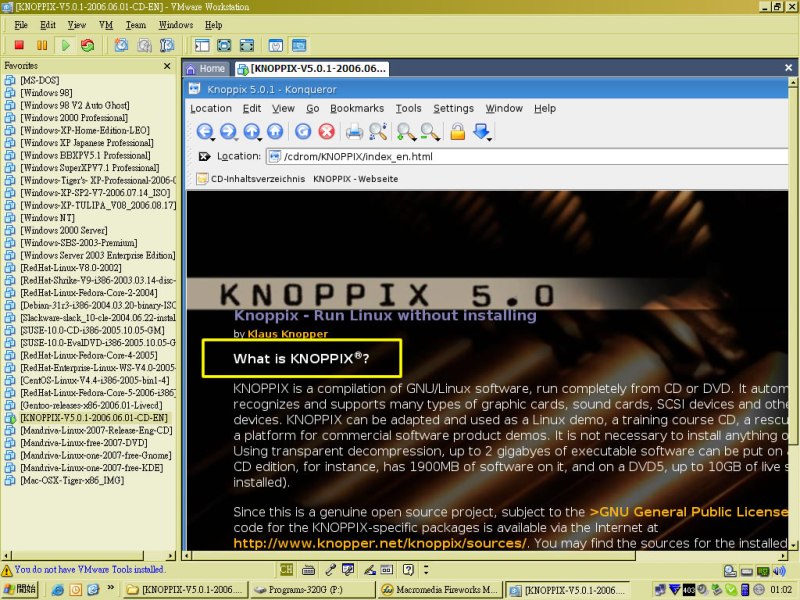800x600 pixels.
Task: Open the VM menu in VMware
Action: tap(106, 25)
